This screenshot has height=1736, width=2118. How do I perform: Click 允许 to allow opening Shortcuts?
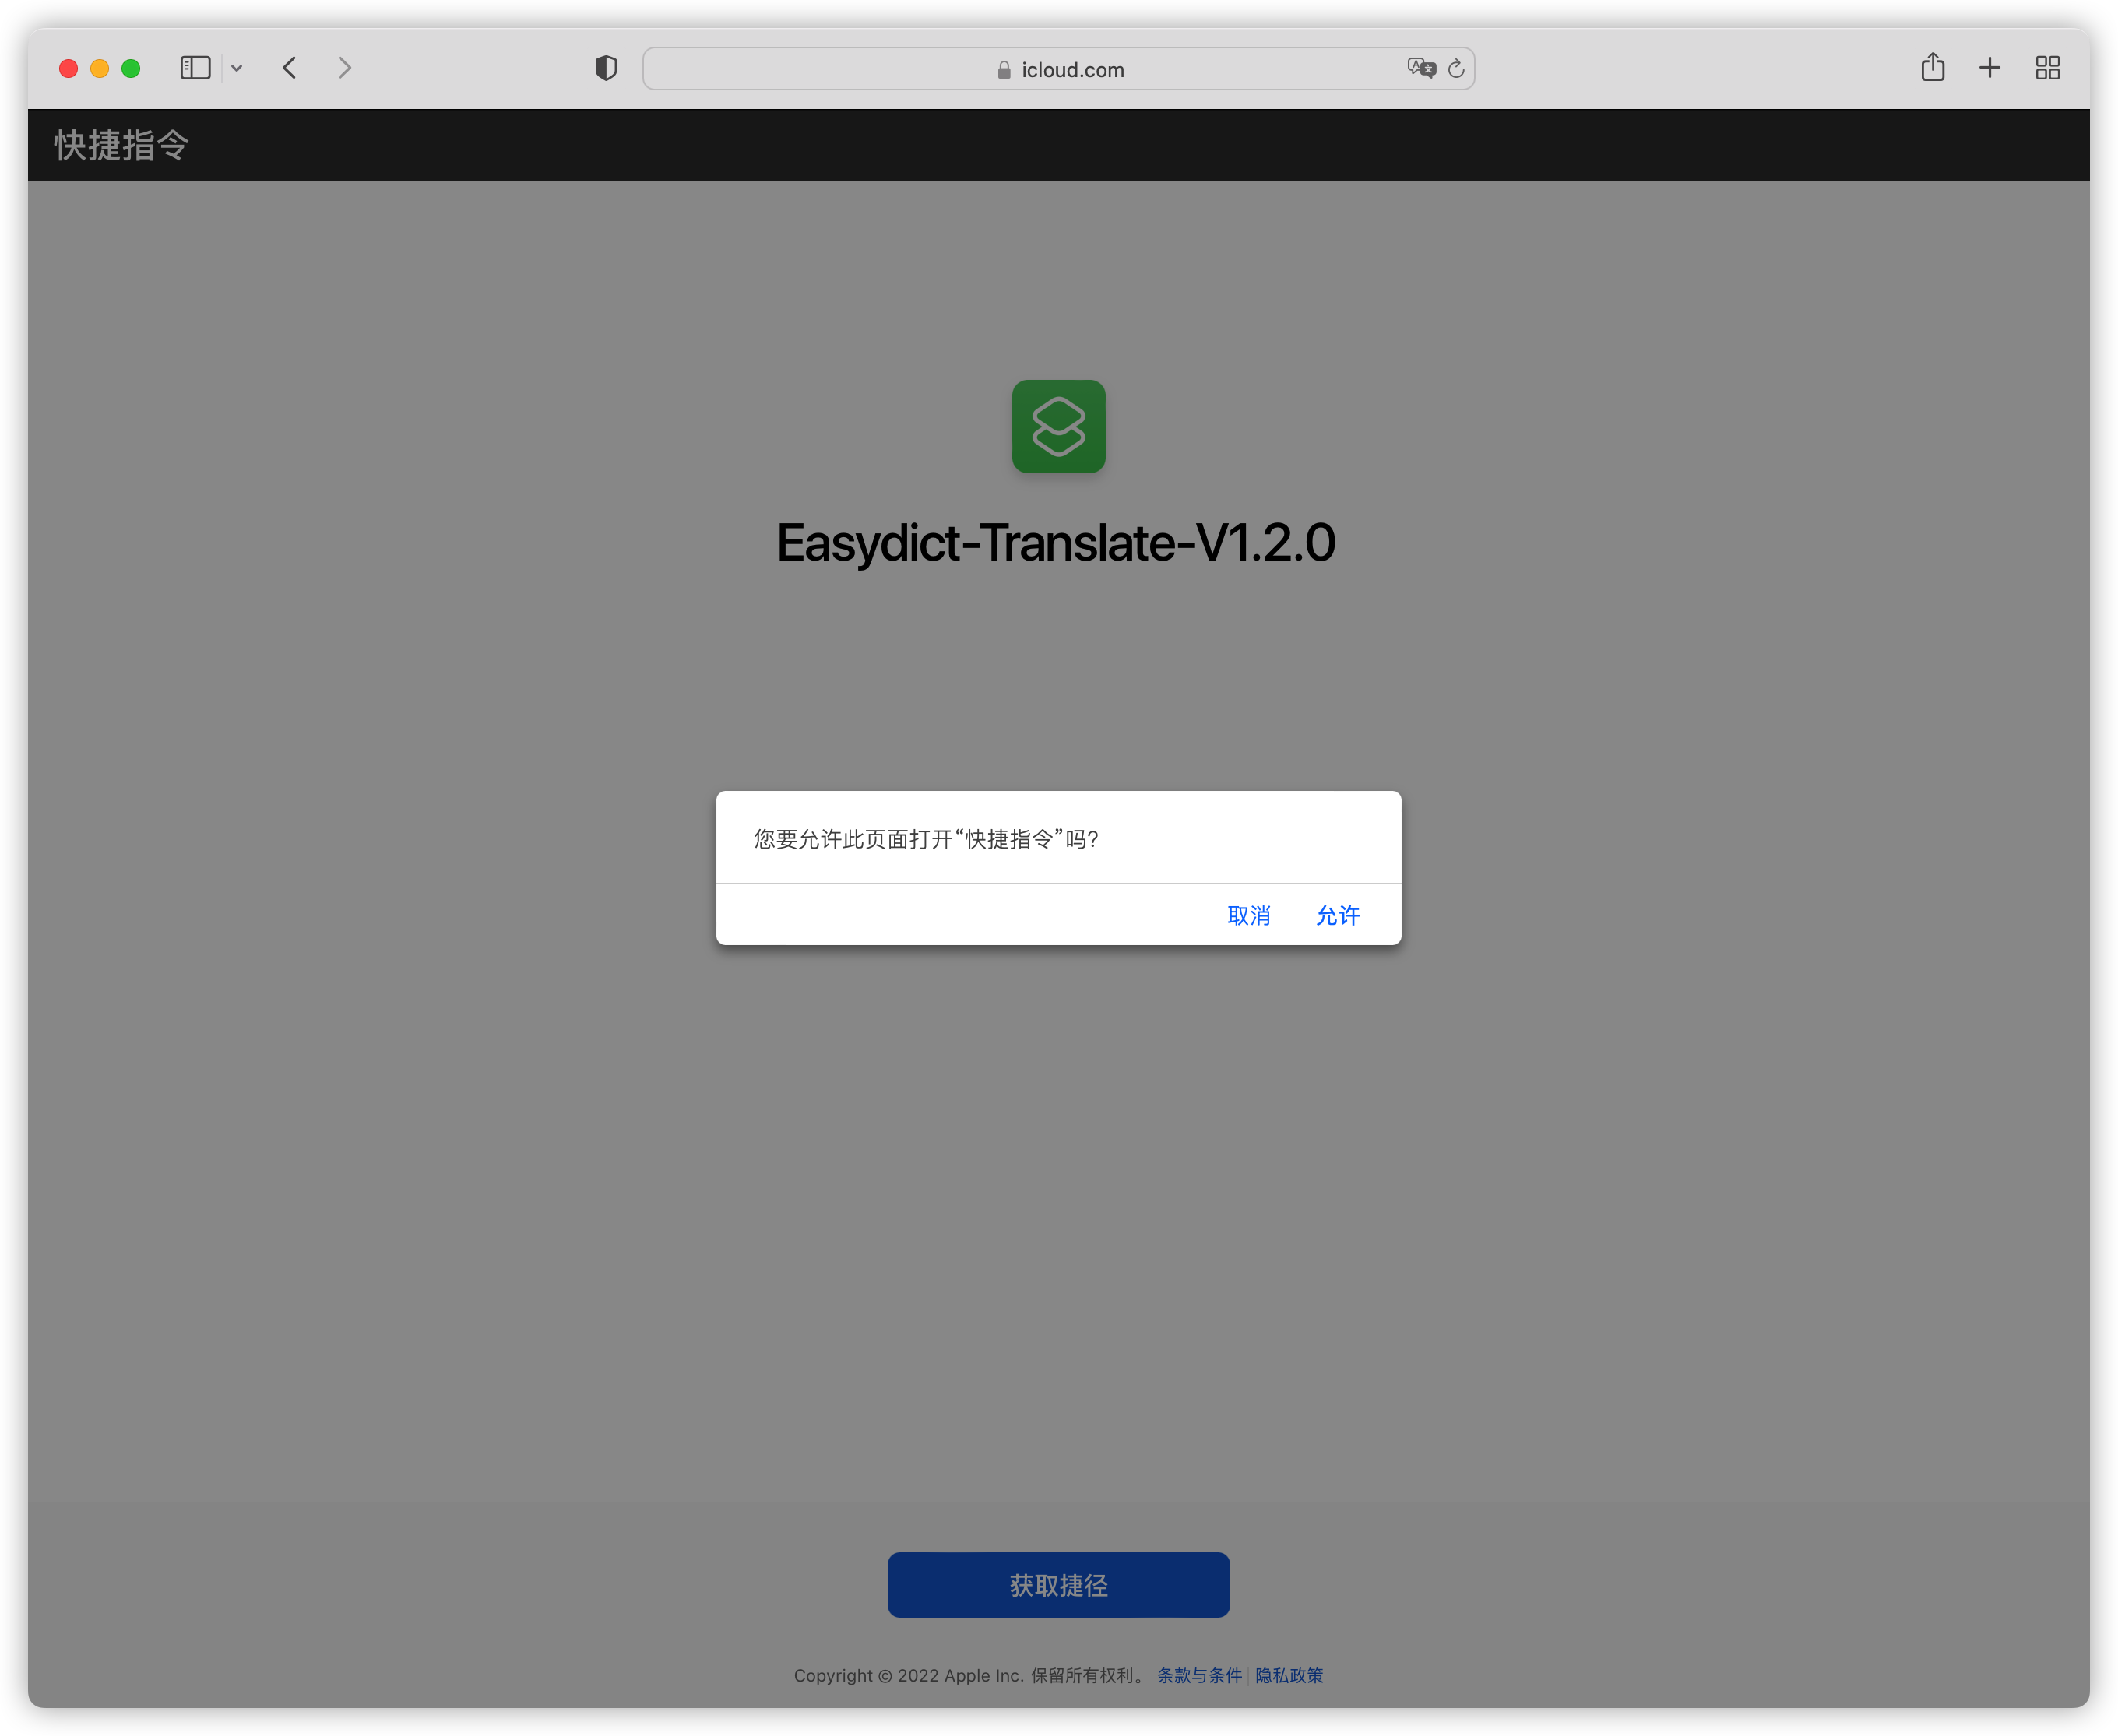(1337, 915)
